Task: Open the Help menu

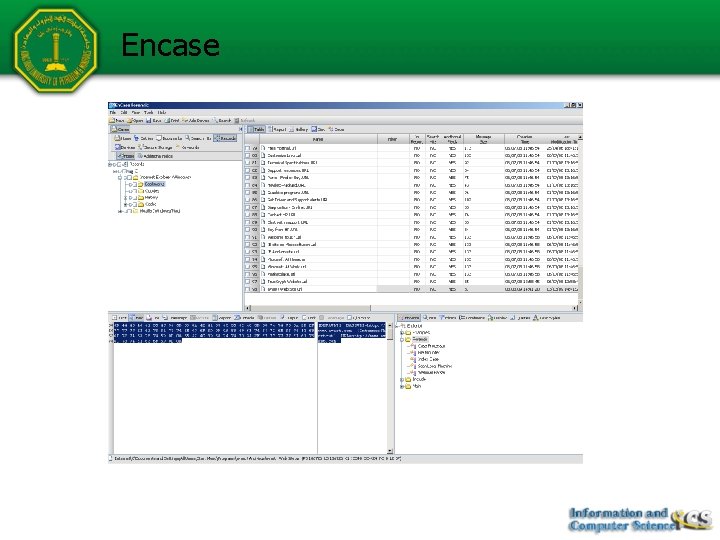Action: point(162,112)
